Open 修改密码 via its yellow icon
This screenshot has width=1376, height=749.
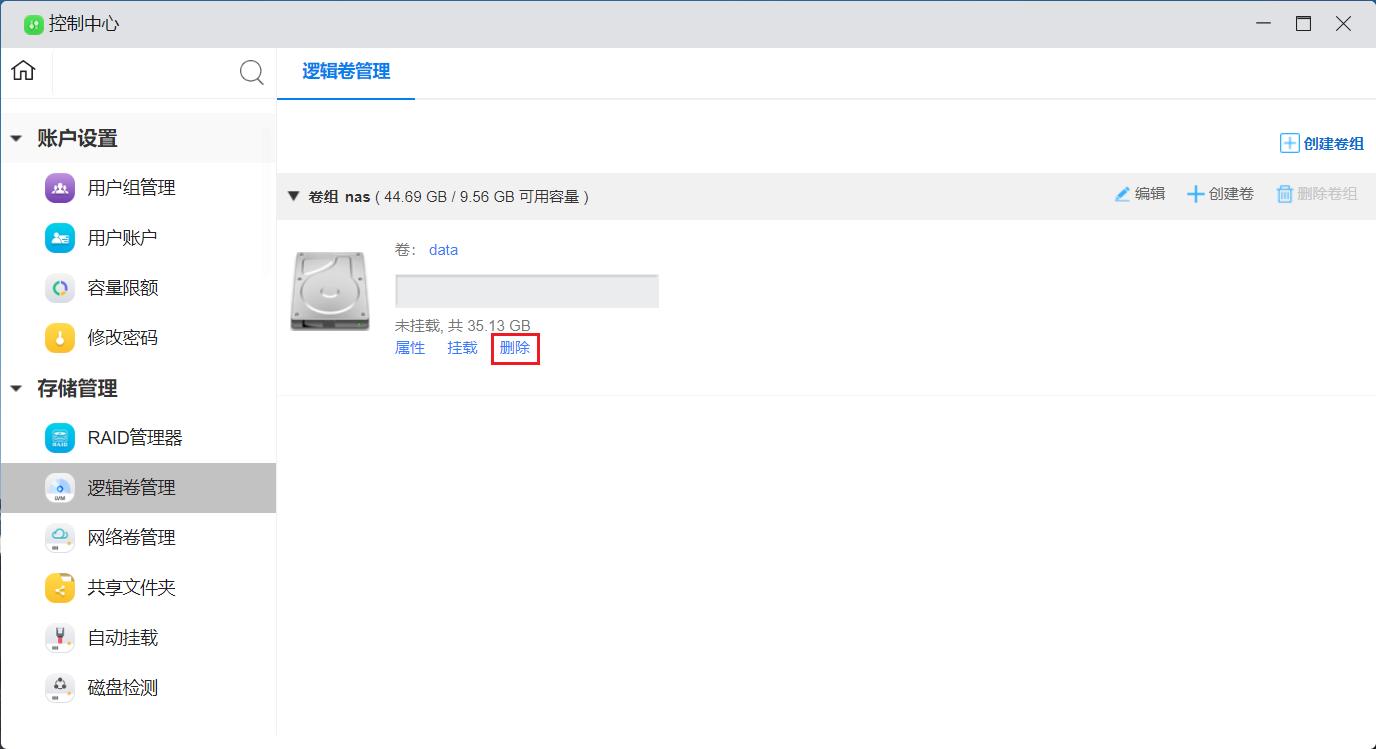[x=60, y=338]
